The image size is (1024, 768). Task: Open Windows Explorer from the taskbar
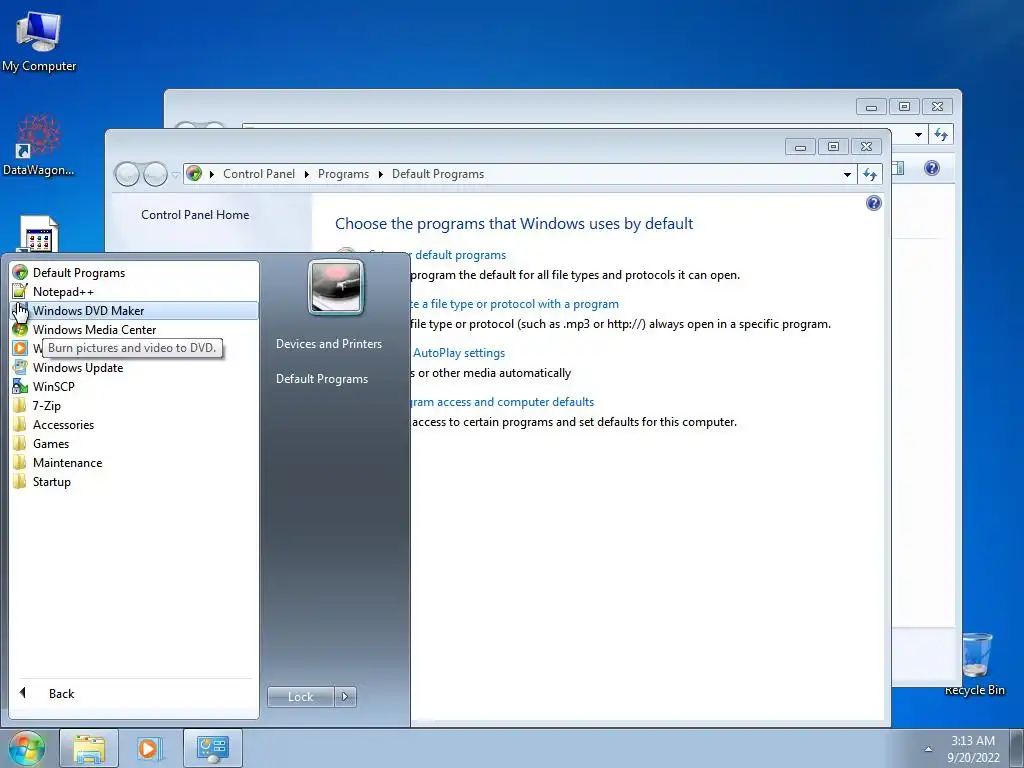[89, 748]
